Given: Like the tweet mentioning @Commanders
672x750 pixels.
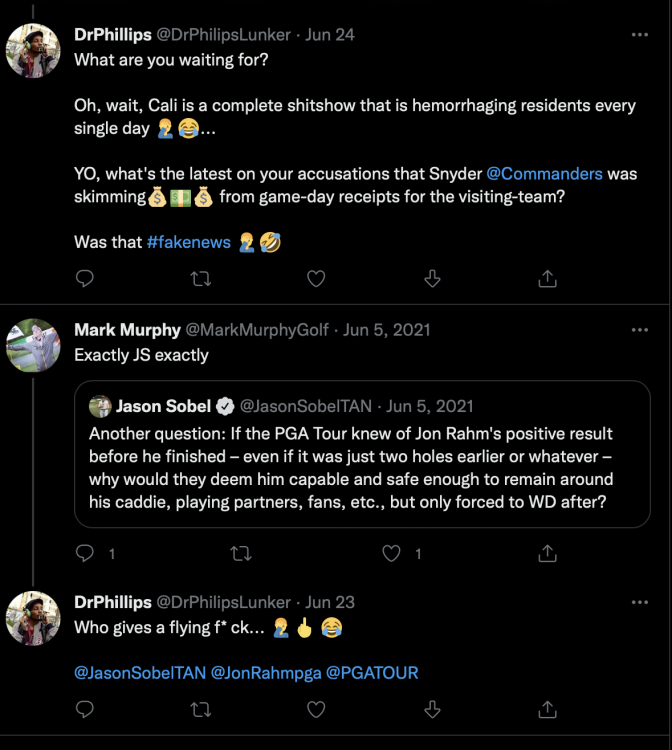Looking at the screenshot, I should click(316, 279).
